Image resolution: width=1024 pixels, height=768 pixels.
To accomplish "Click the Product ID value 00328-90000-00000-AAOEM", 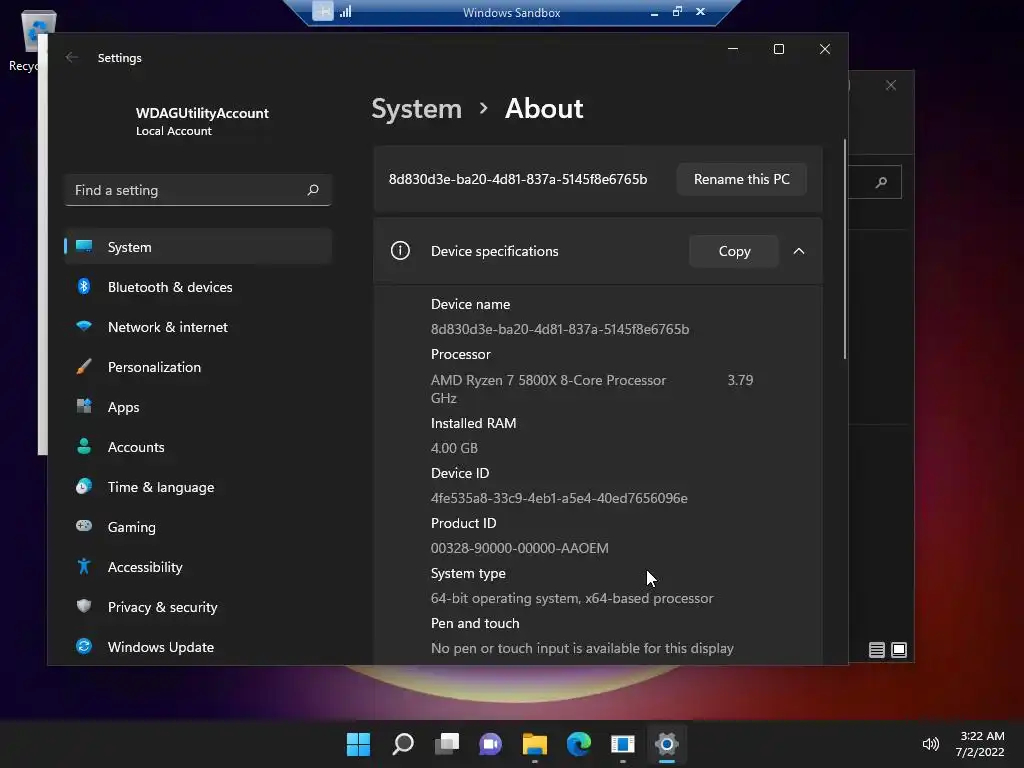I will (x=519, y=548).
